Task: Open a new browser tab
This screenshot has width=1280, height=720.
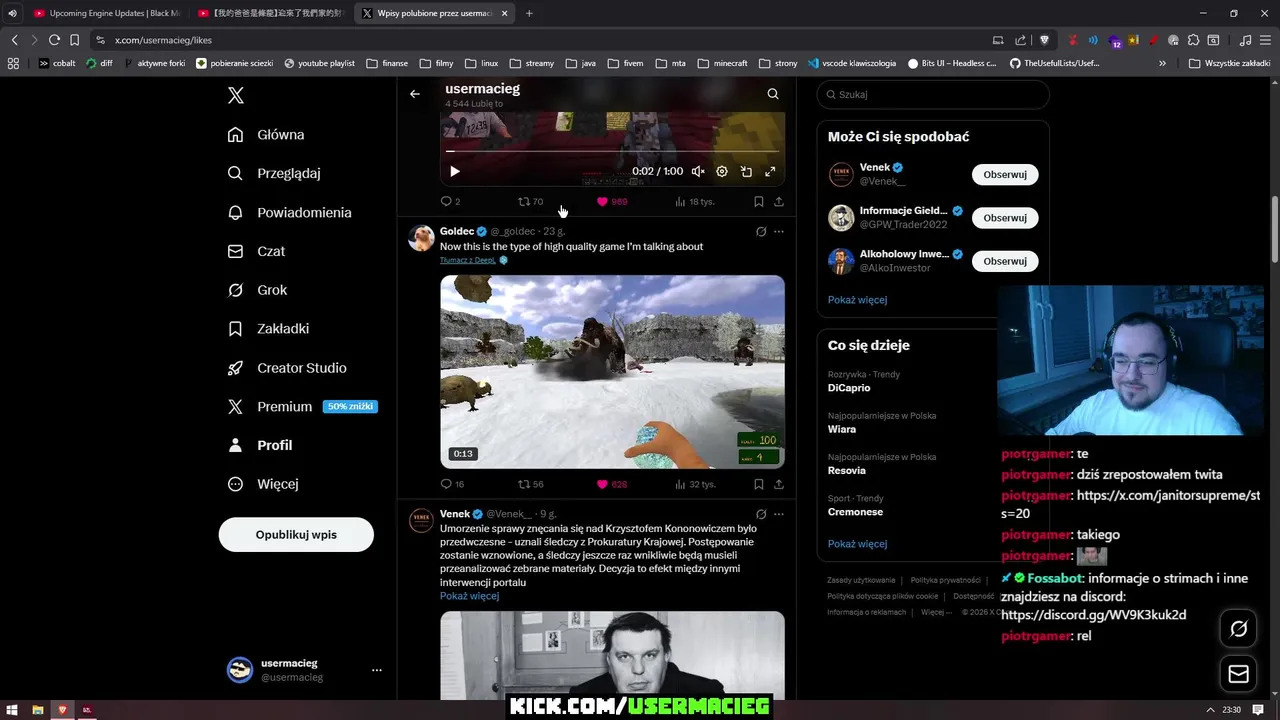Action: tap(529, 13)
